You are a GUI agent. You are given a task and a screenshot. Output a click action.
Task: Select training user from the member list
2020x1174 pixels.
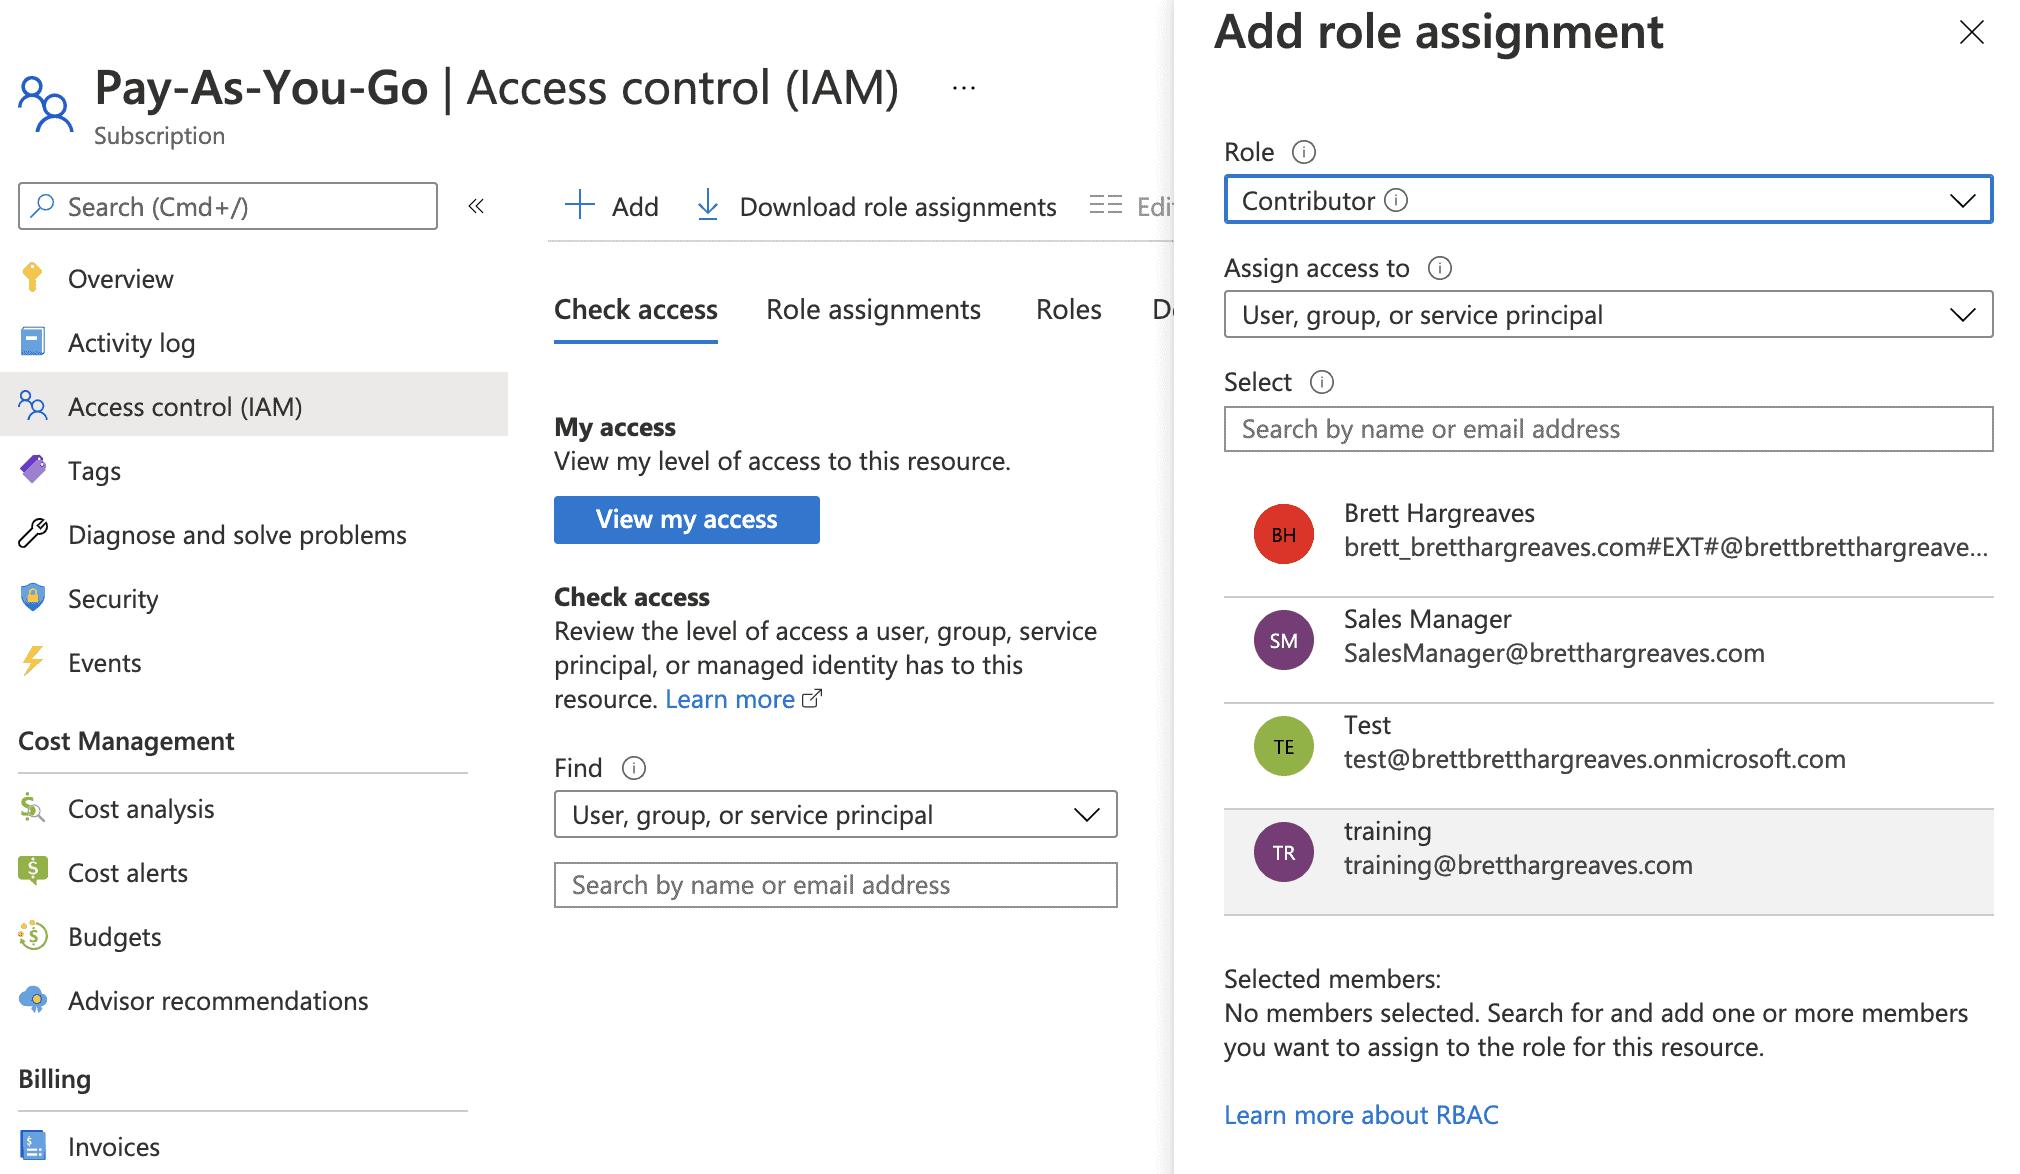(1608, 862)
